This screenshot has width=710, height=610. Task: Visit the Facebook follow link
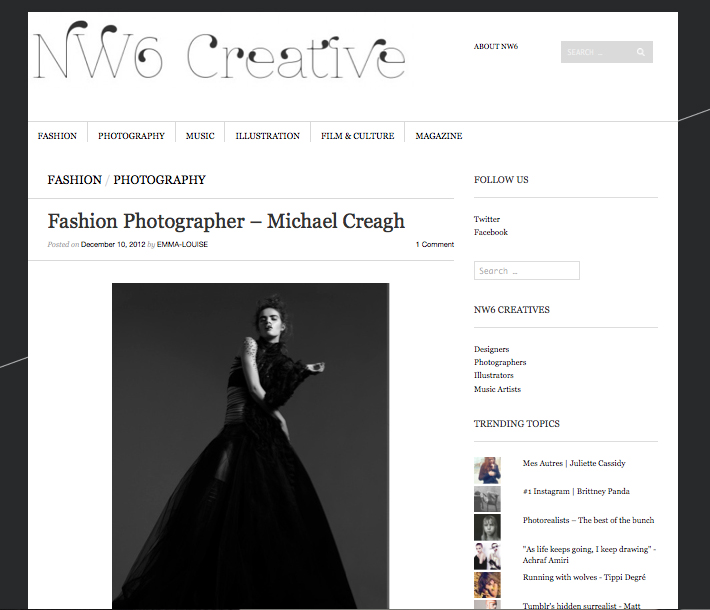tap(491, 232)
